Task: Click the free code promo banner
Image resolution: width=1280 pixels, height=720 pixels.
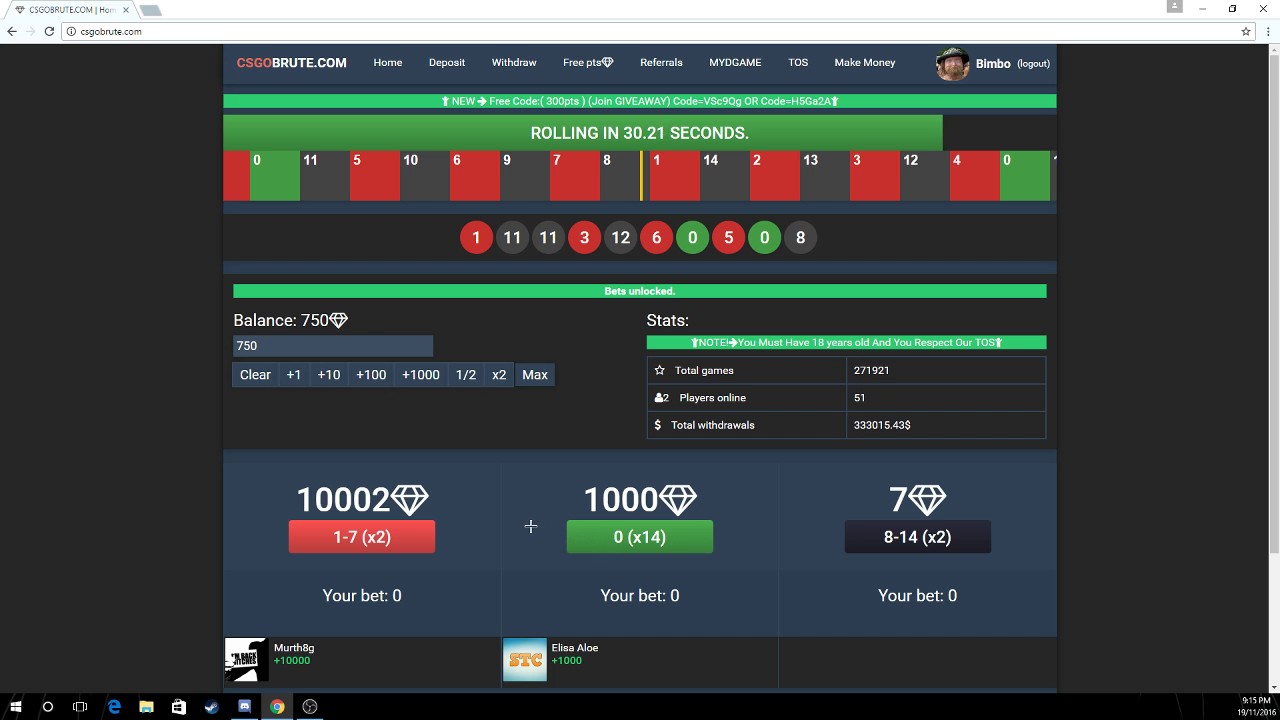Action: 640,101
